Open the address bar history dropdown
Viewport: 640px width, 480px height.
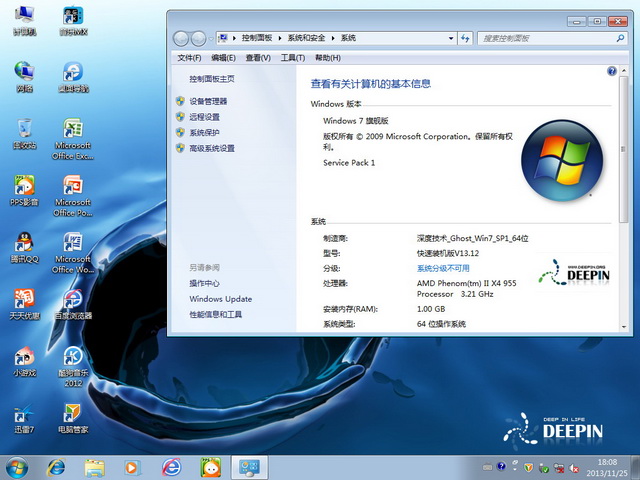(451, 38)
